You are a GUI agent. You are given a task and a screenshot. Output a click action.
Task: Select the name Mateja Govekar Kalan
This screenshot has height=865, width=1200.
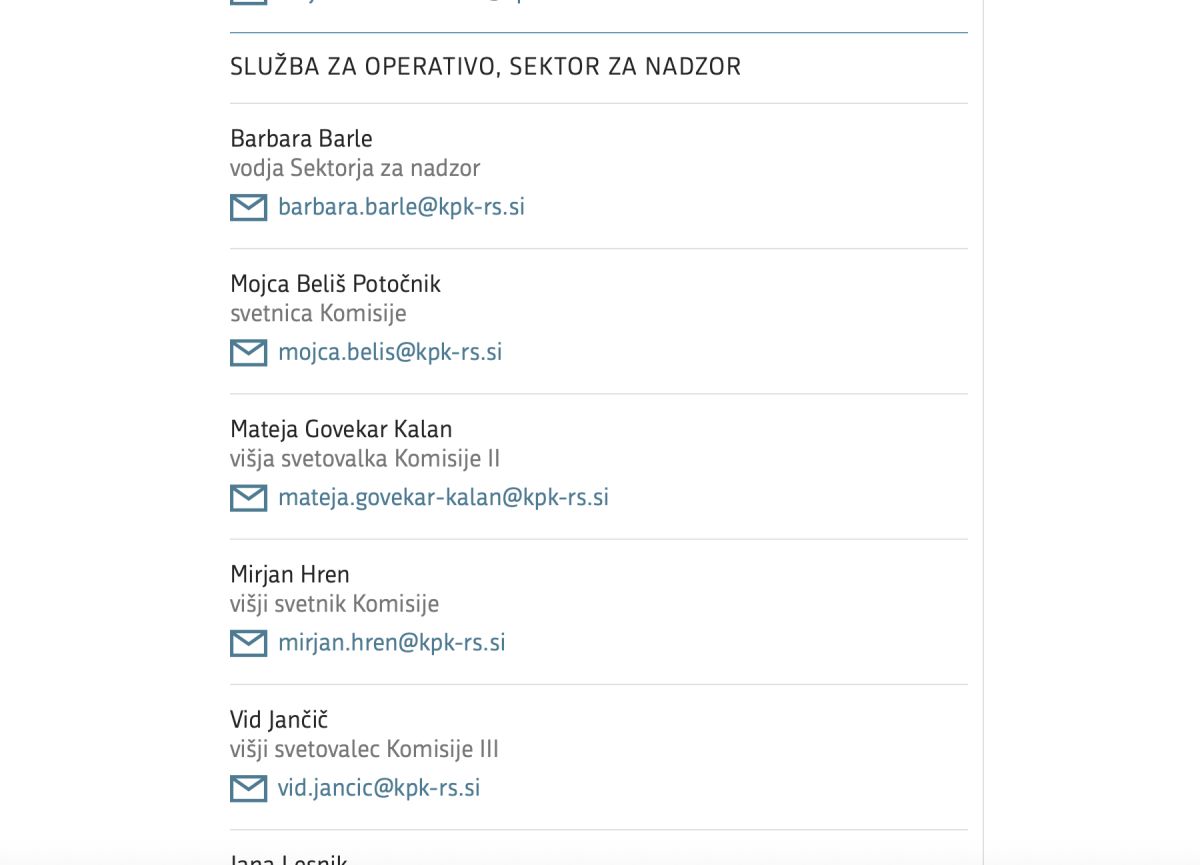coord(341,429)
